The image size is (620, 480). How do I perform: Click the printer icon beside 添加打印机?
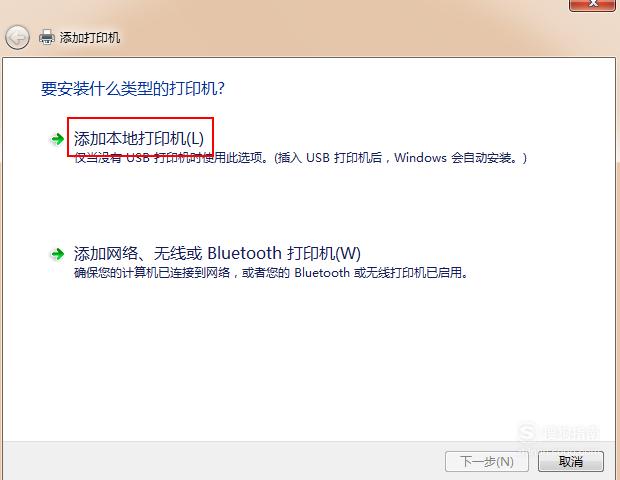click(47, 38)
